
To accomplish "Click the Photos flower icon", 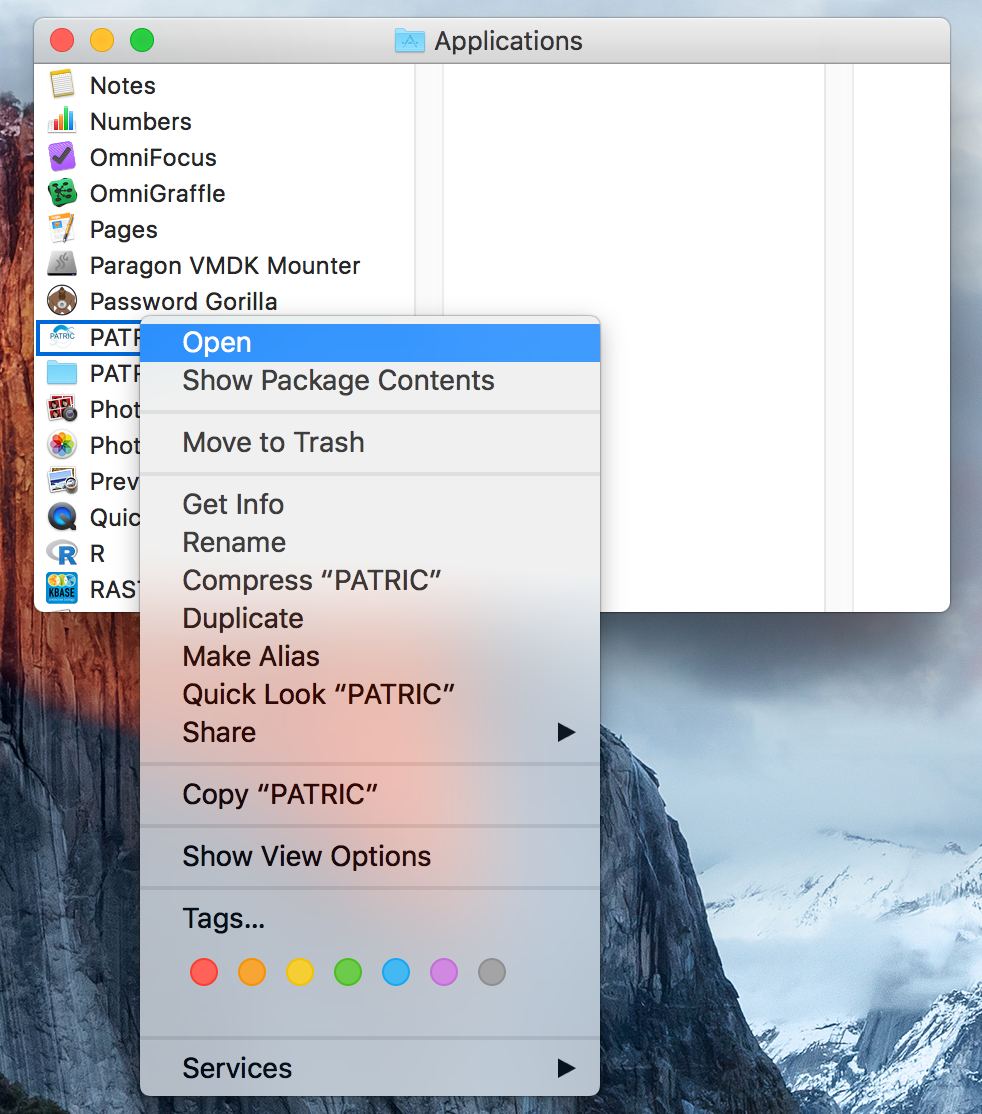I will [62, 445].
